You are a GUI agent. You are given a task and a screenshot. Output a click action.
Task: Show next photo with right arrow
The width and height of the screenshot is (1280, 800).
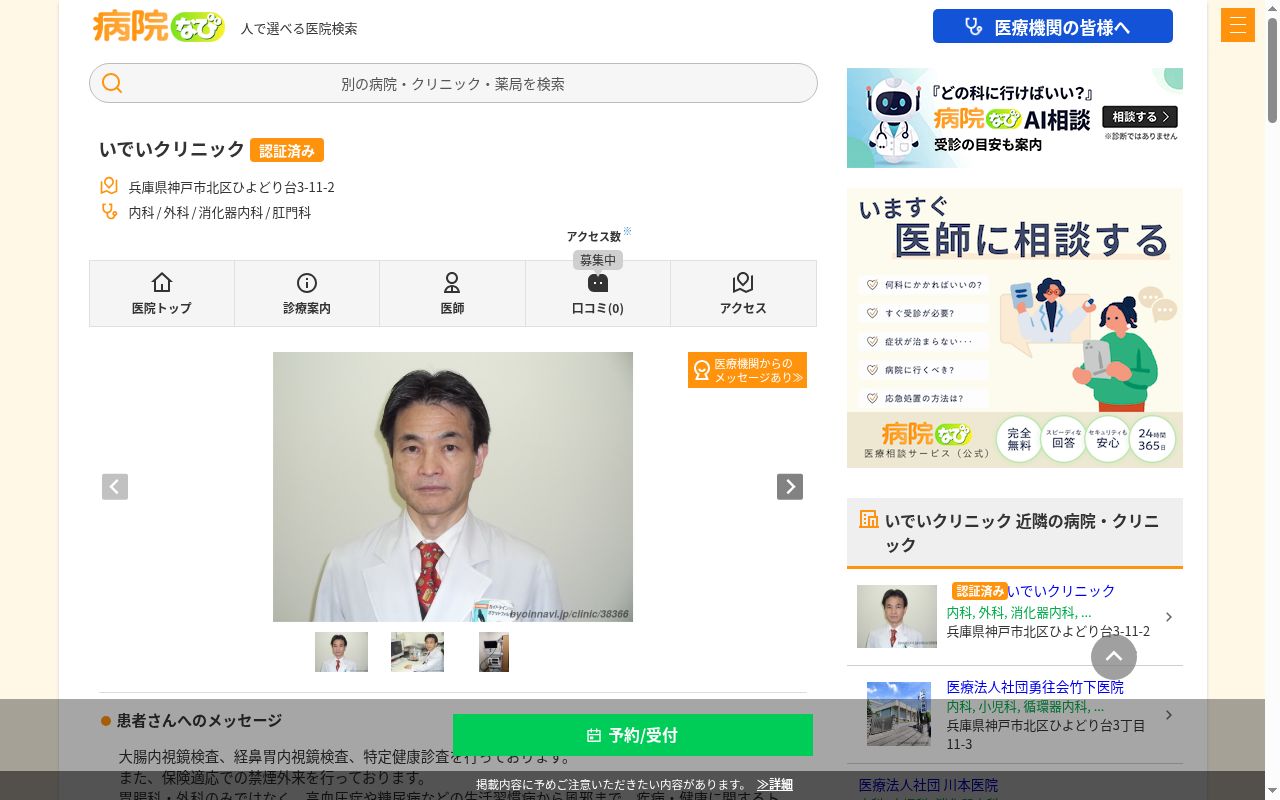point(790,487)
